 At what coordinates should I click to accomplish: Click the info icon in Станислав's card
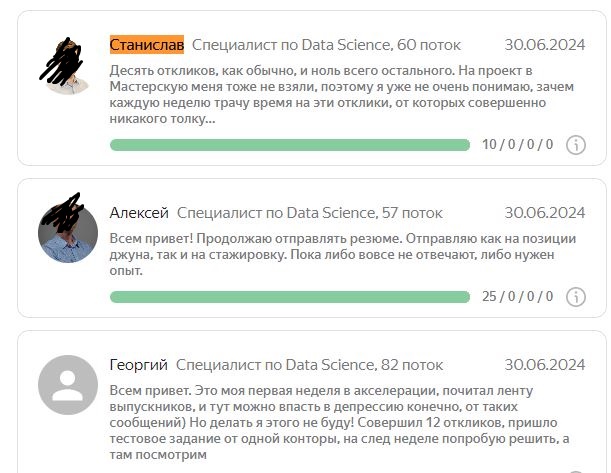(575, 145)
